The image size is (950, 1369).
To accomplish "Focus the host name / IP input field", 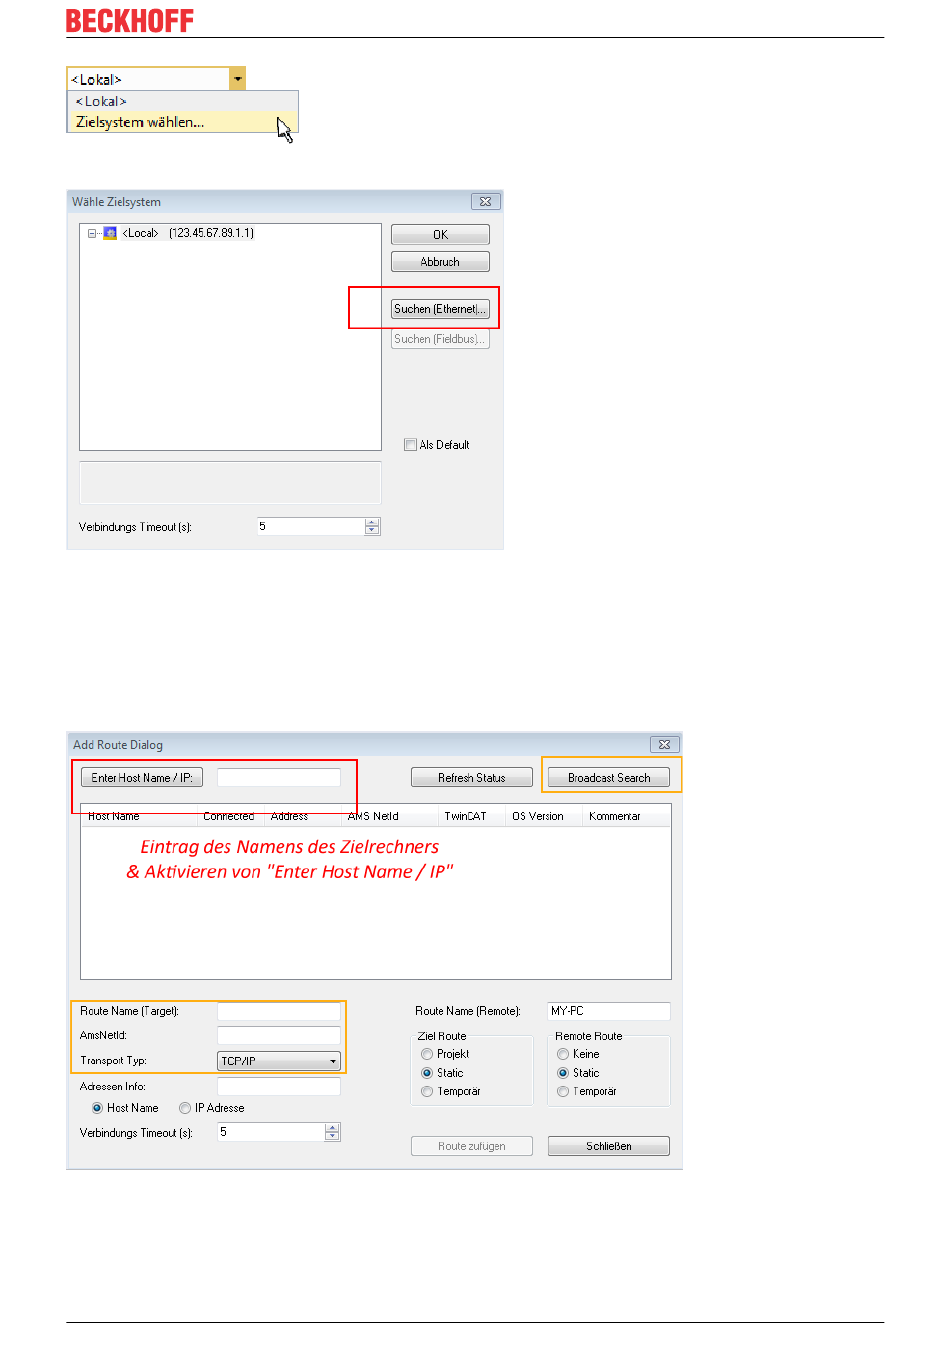I will click(x=279, y=777).
